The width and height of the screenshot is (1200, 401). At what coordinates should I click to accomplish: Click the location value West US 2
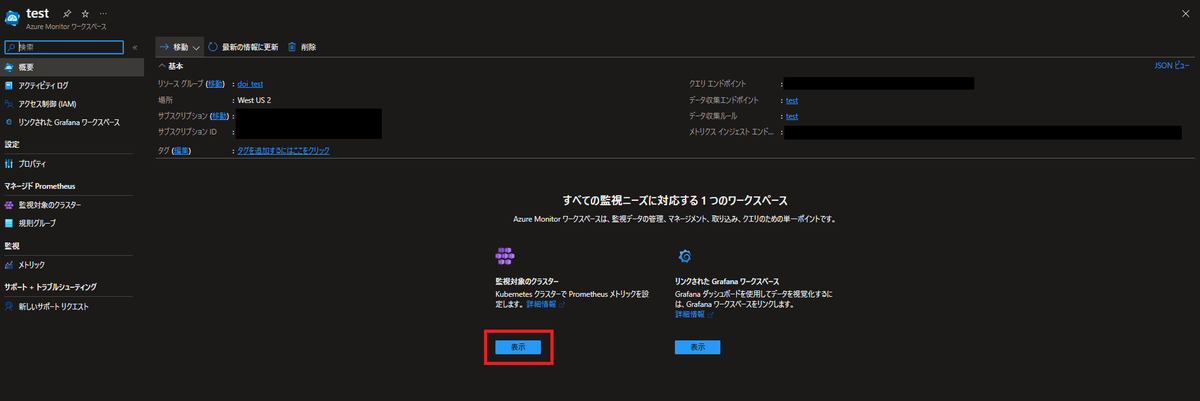254,100
